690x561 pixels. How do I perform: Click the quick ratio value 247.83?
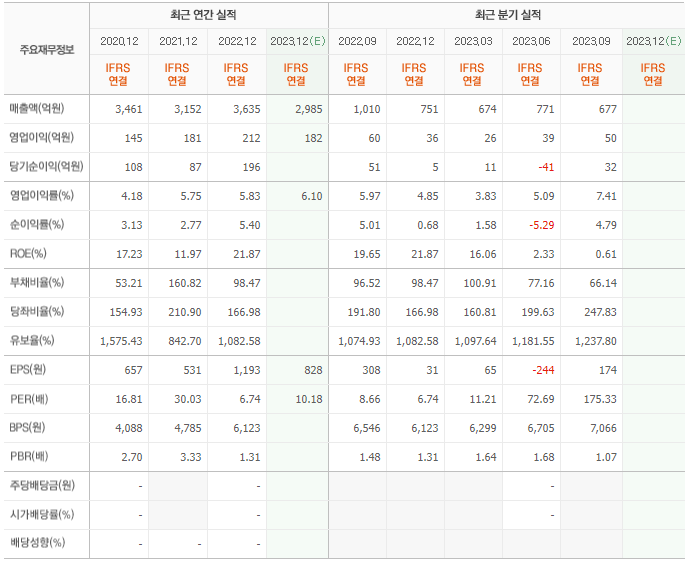point(600,312)
